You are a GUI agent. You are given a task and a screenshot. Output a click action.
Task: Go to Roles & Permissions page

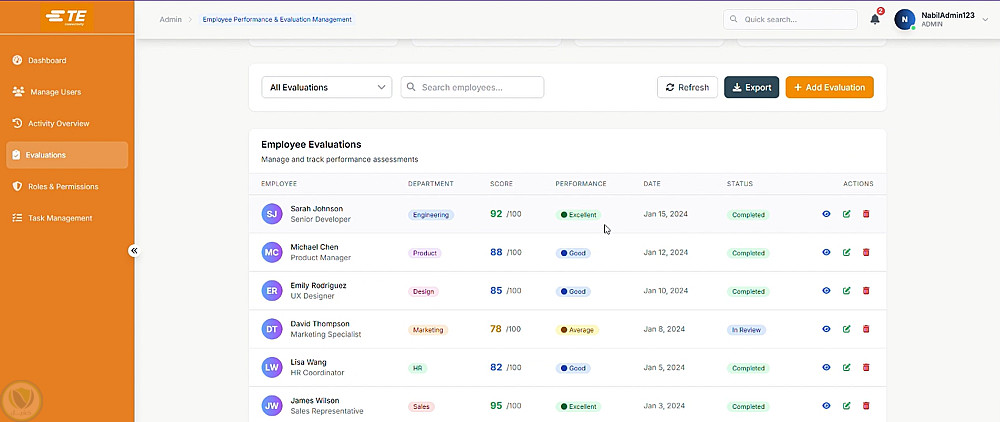click(63, 187)
